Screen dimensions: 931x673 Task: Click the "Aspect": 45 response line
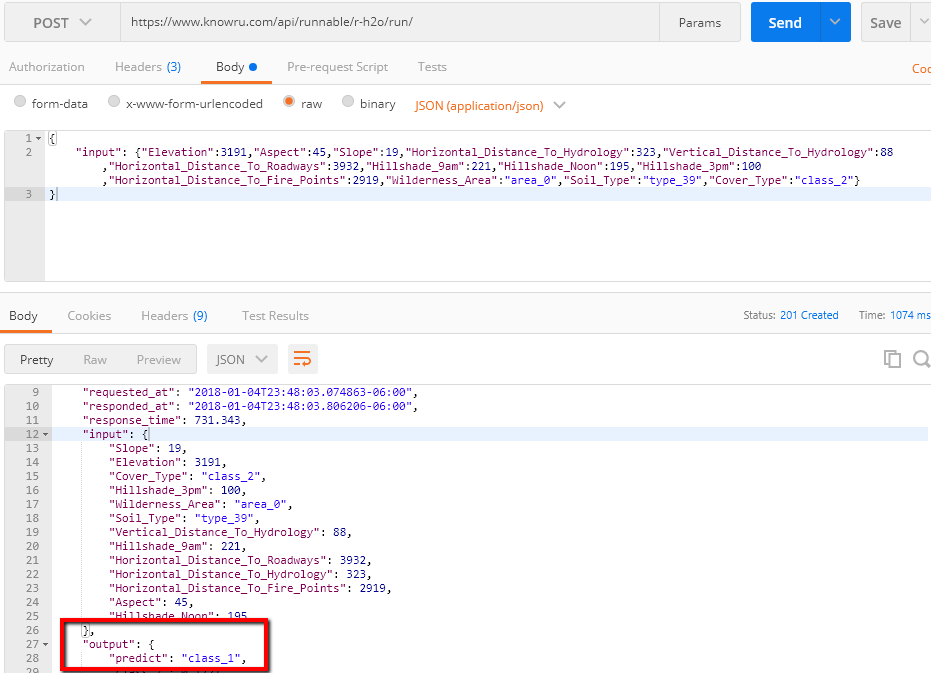[151, 602]
